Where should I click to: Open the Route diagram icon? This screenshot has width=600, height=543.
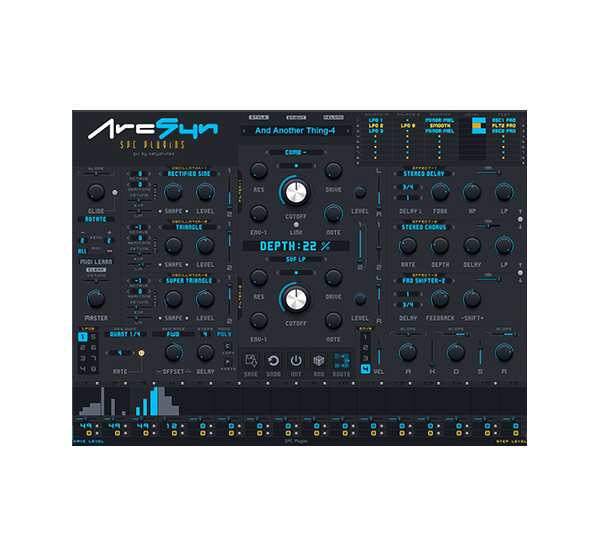pos(341,361)
